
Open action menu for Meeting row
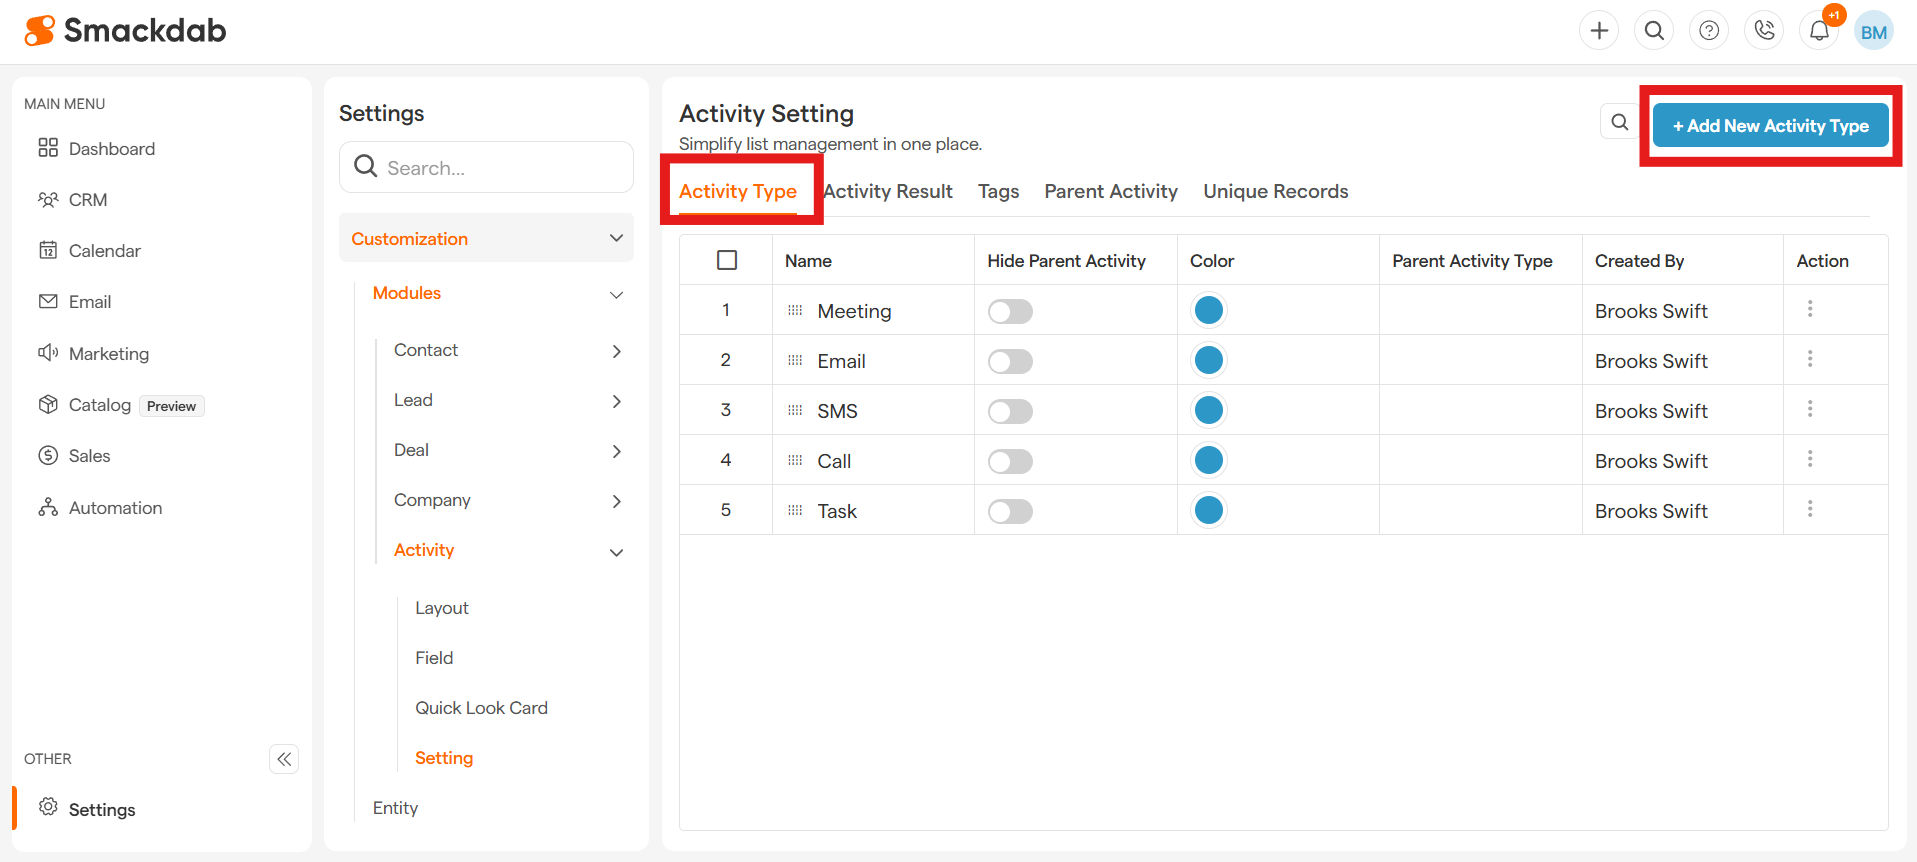click(x=1809, y=310)
